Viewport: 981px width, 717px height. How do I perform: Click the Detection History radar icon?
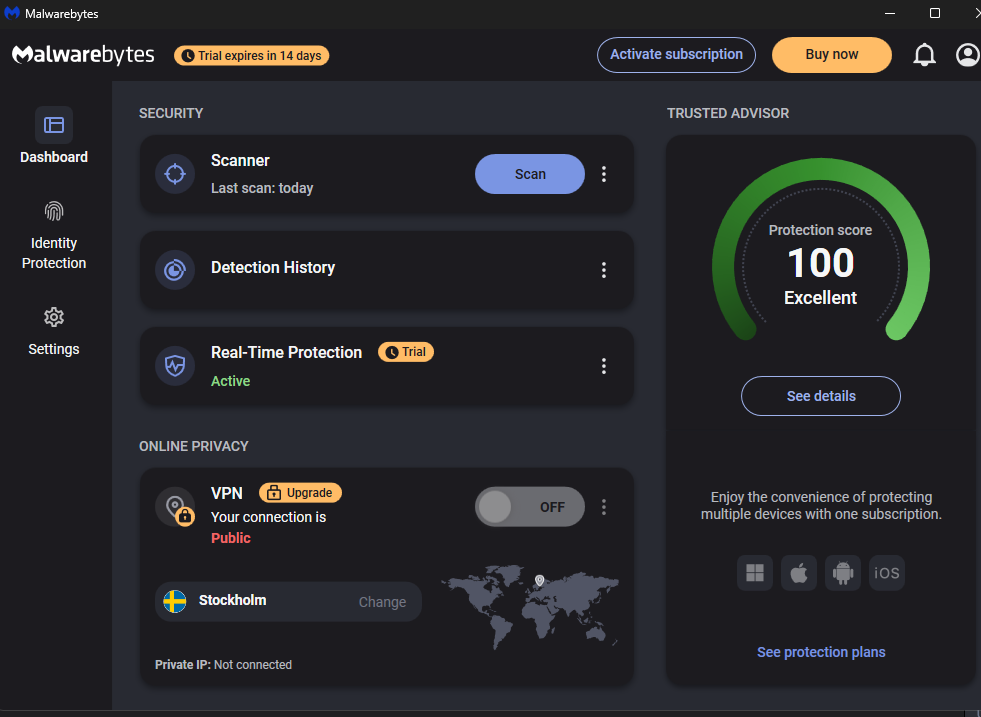pyautogui.click(x=175, y=270)
